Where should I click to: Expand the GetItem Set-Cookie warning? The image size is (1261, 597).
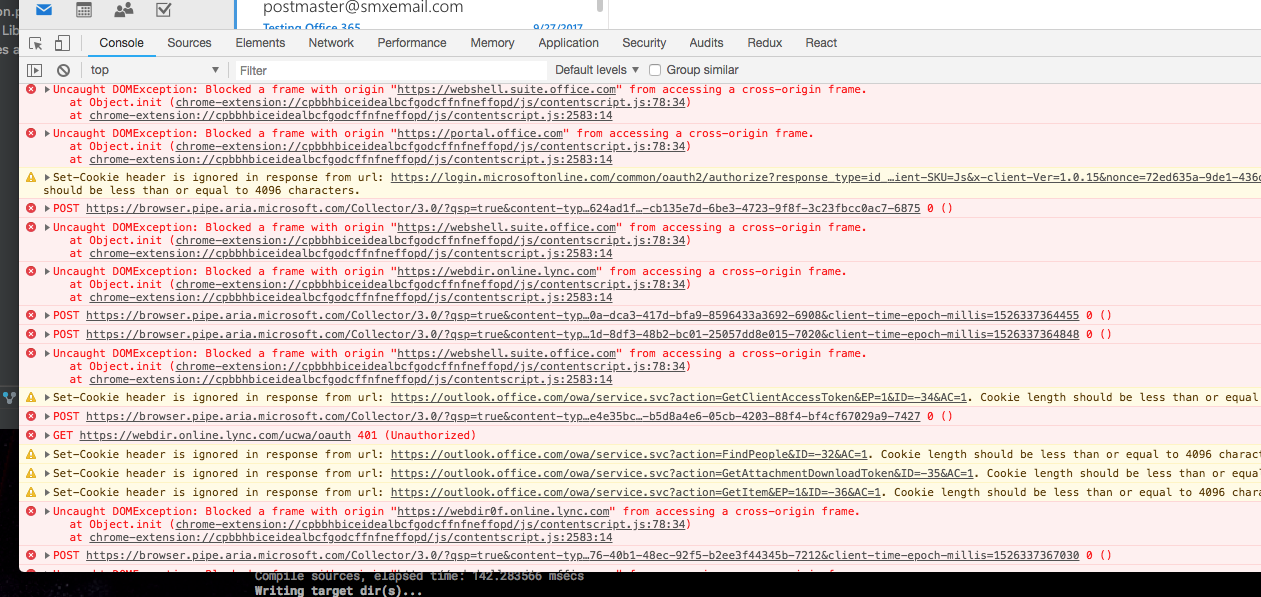[47, 493]
